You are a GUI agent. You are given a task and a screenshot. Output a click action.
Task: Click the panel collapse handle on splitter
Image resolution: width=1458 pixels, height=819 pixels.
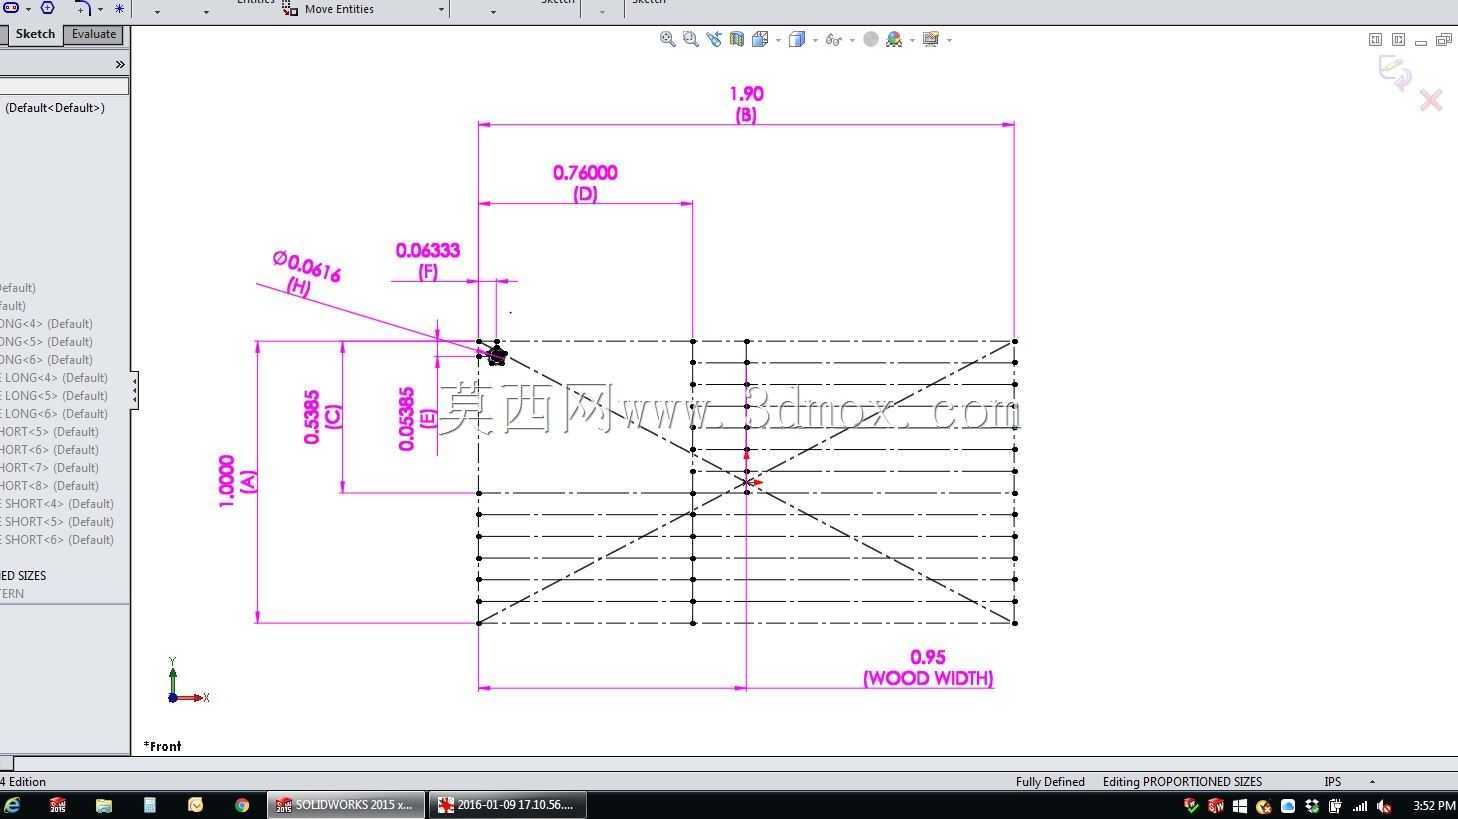tap(134, 390)
